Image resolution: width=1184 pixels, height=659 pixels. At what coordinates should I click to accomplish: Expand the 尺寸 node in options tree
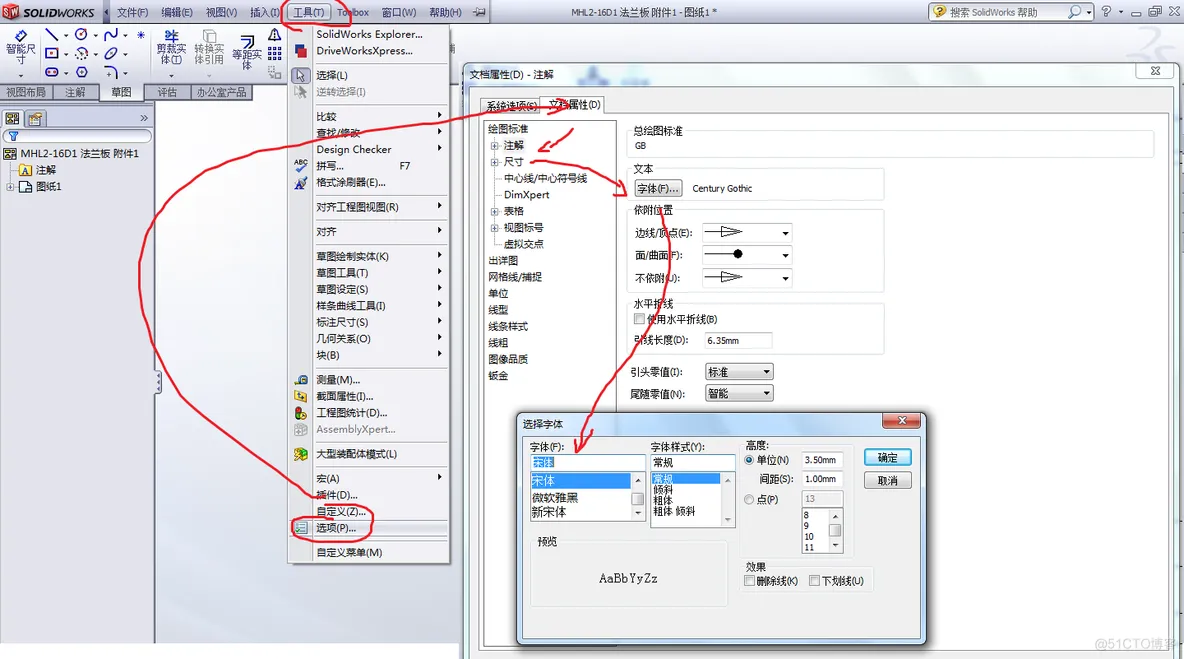495,162
